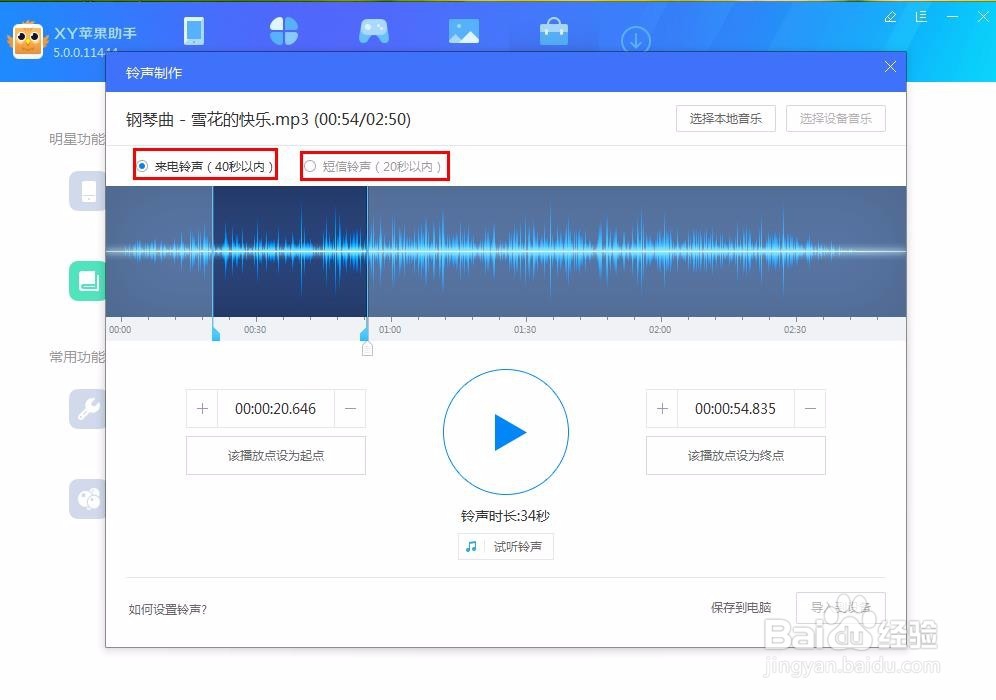Set playback point as start point
This screenshot has height=700, width=996.
coord(276,455)
